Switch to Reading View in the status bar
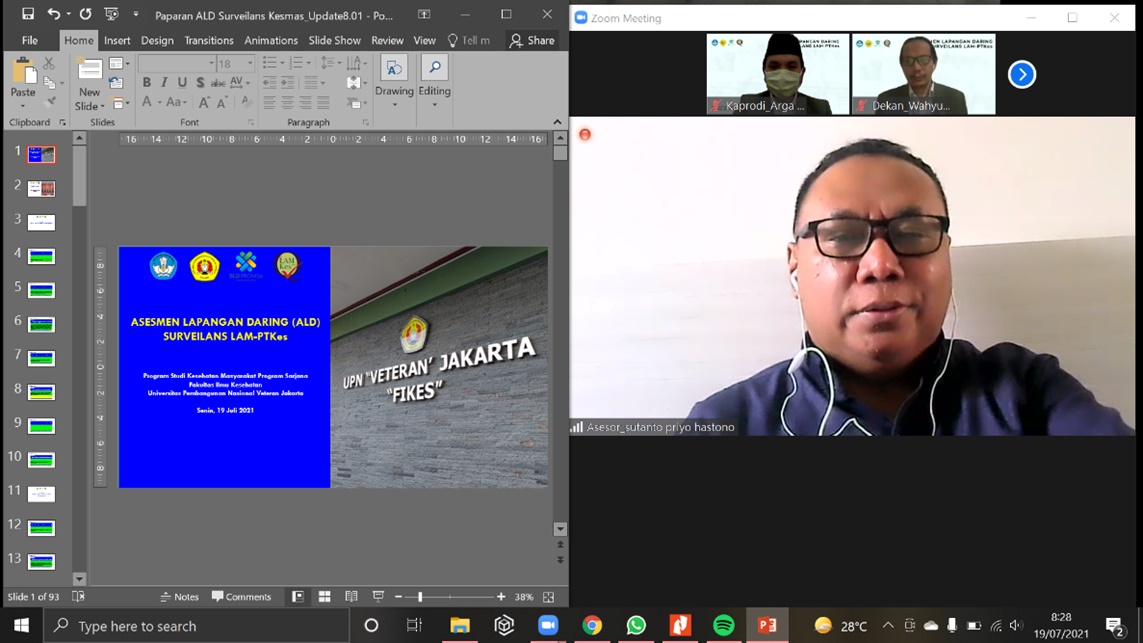 [x=351, y=597]
